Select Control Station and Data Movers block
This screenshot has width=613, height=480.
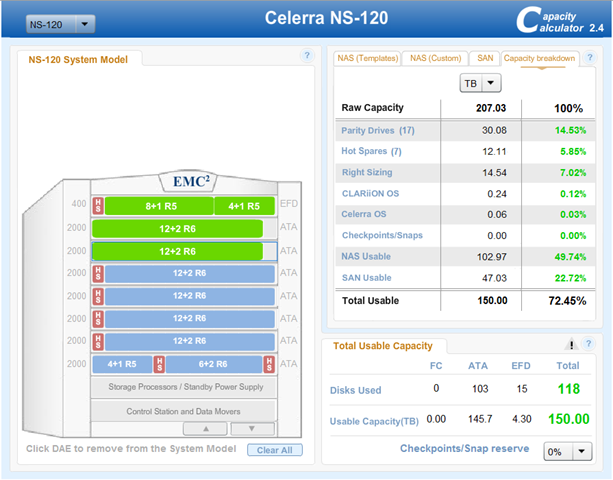183,411
